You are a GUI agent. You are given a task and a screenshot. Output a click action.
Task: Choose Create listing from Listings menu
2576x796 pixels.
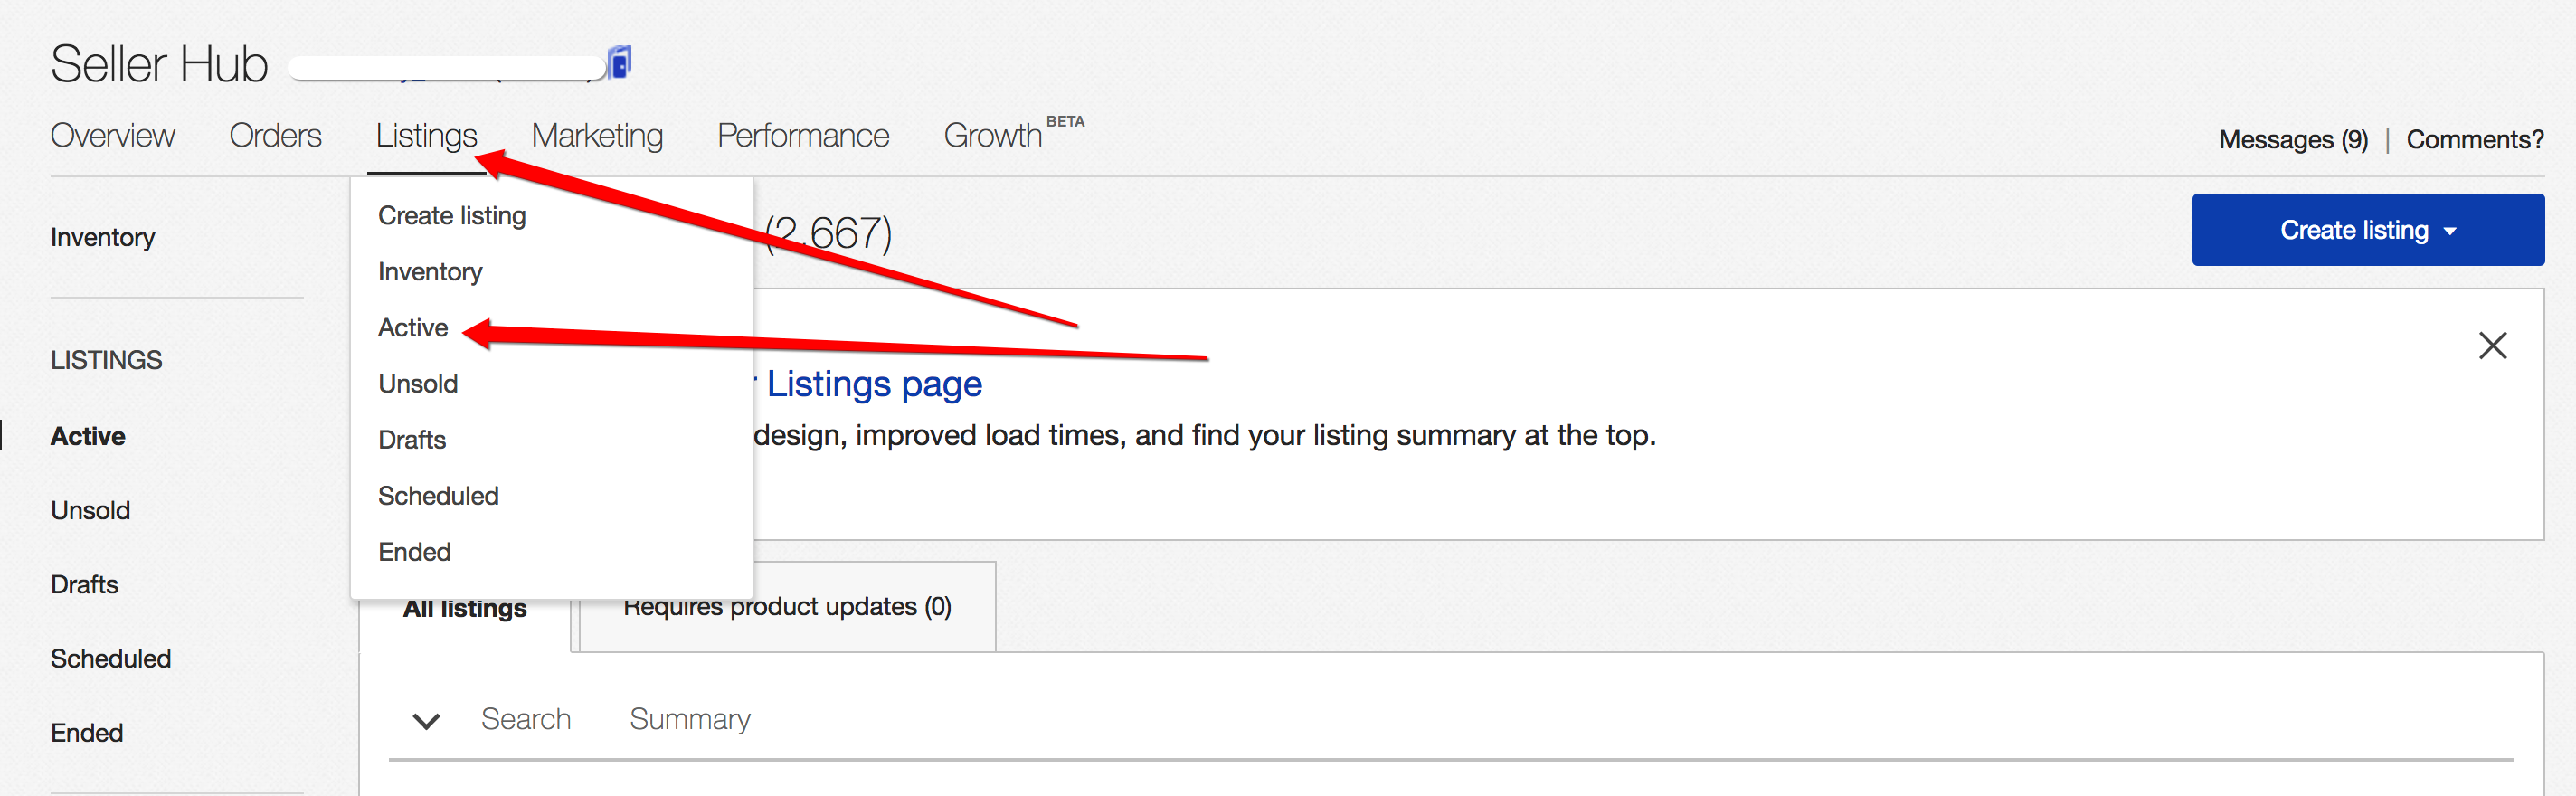[x=452, y=215]
